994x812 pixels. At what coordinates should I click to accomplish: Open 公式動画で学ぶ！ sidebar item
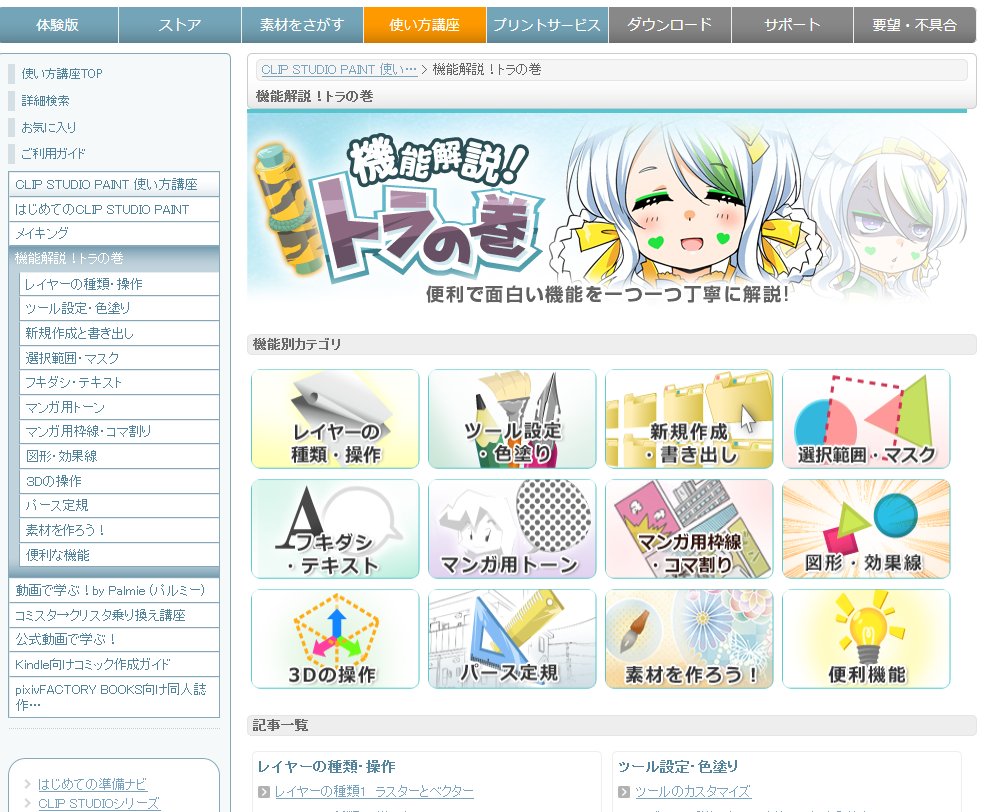(114, 640)
